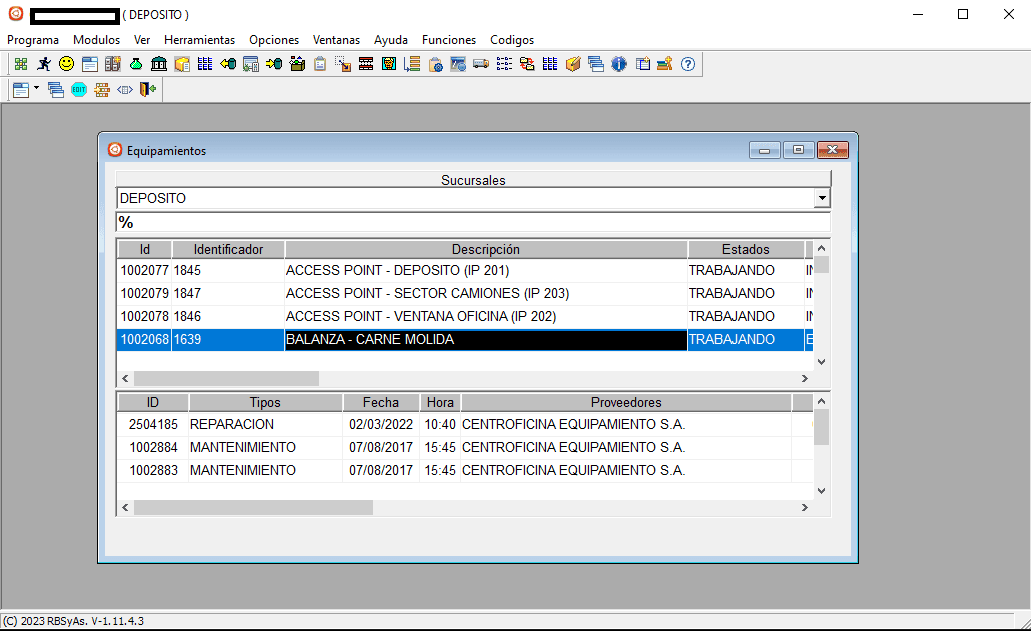The image size is (1031, 631).
Task: Expand the Sucursales DEPOSITO combo box
Action: (x=822, y=198)
